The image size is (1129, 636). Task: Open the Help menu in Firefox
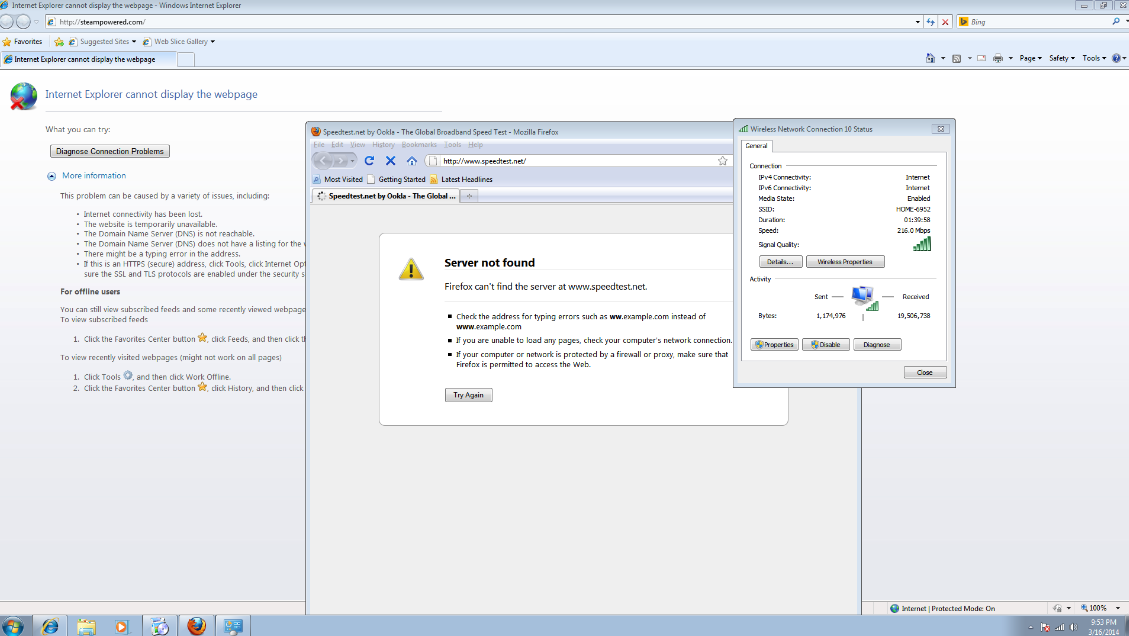pyautogui.click(x=475, y=145)
